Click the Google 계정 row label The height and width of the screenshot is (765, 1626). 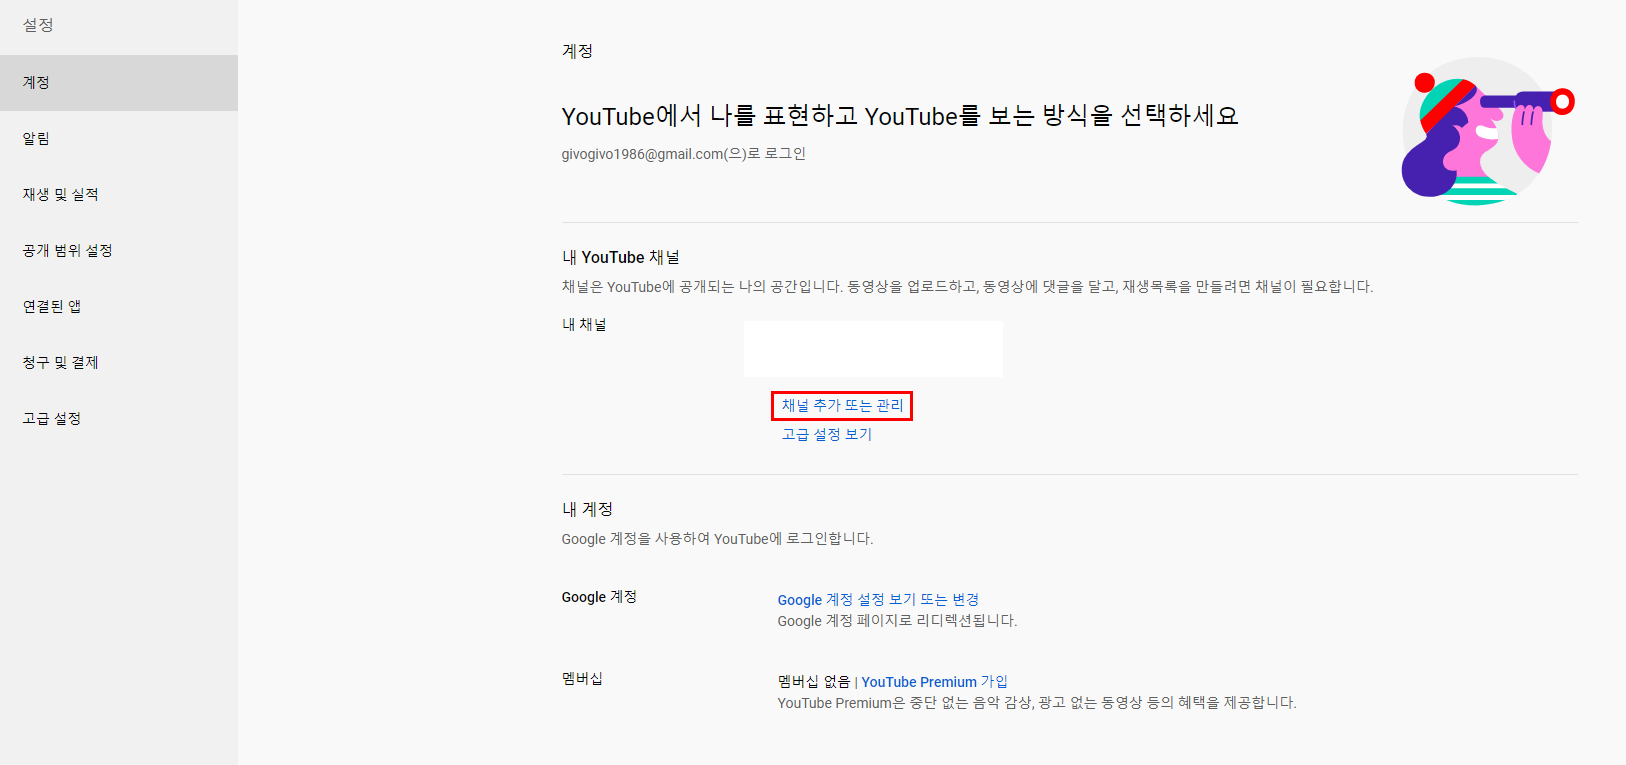pos(599,597)
